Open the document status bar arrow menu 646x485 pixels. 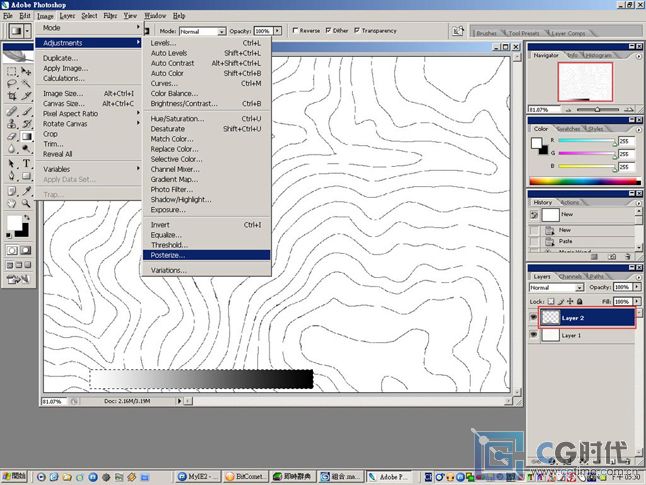[179, 401]
